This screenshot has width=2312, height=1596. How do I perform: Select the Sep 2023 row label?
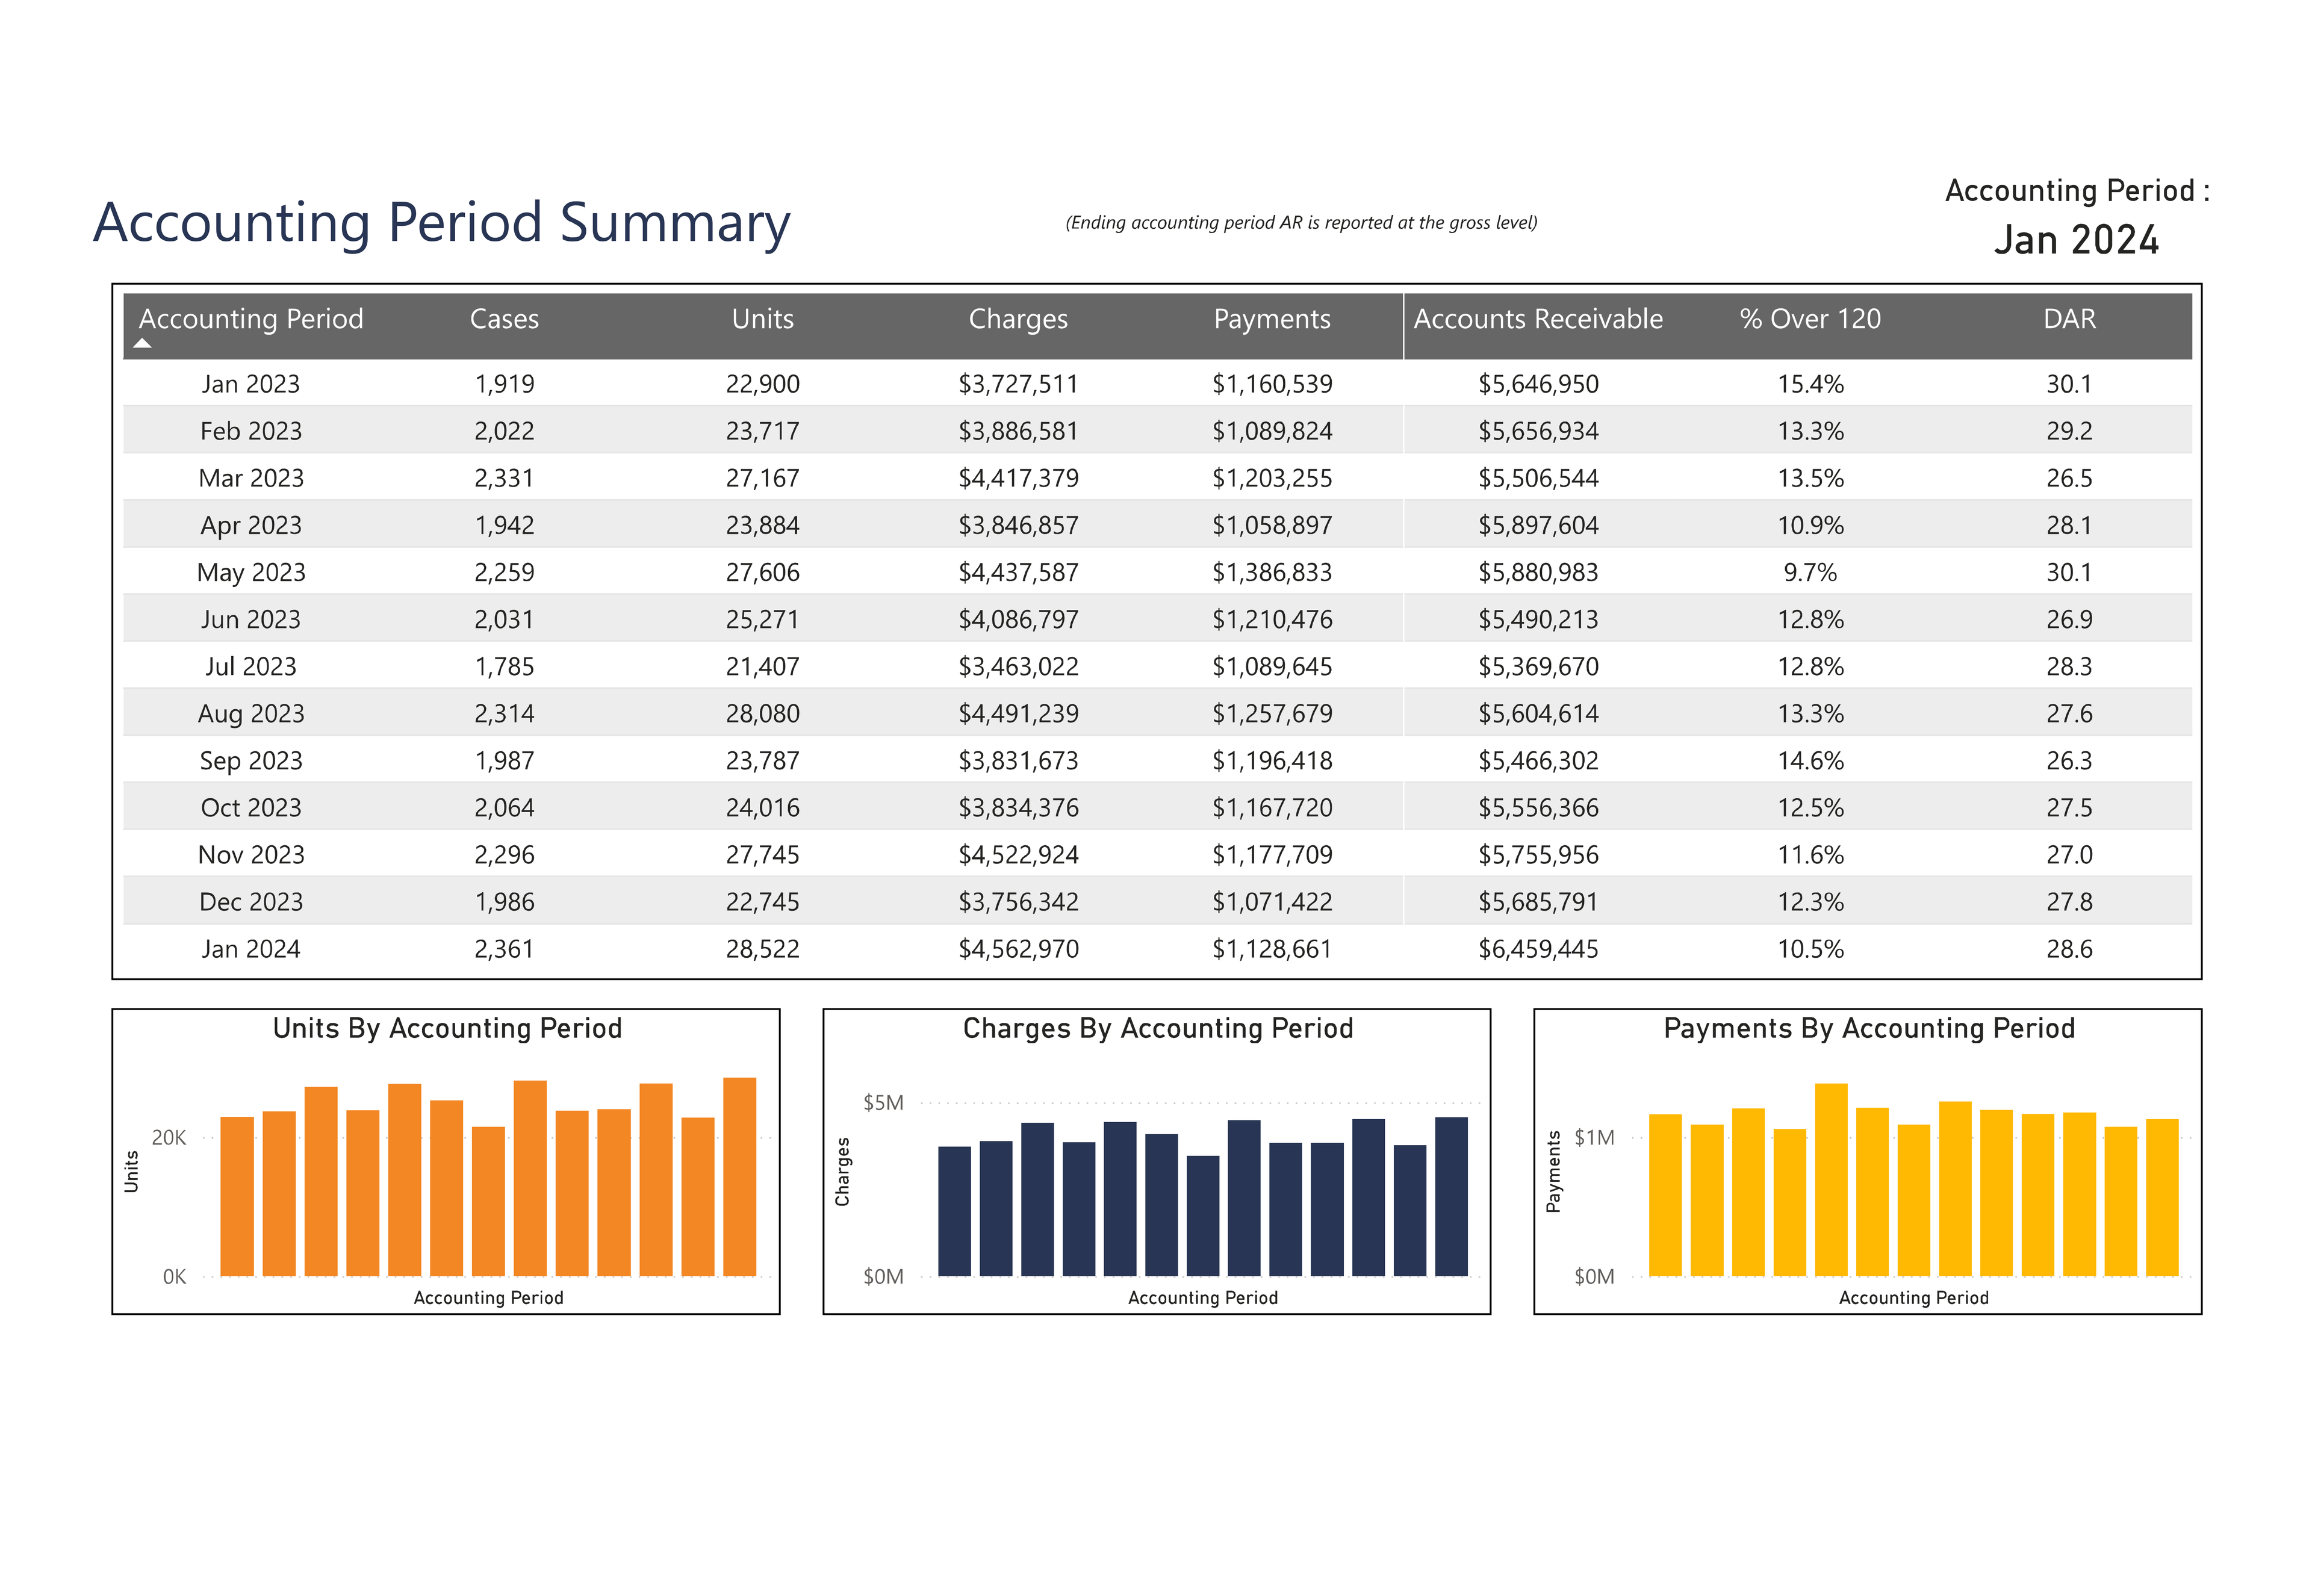[251, 760]
